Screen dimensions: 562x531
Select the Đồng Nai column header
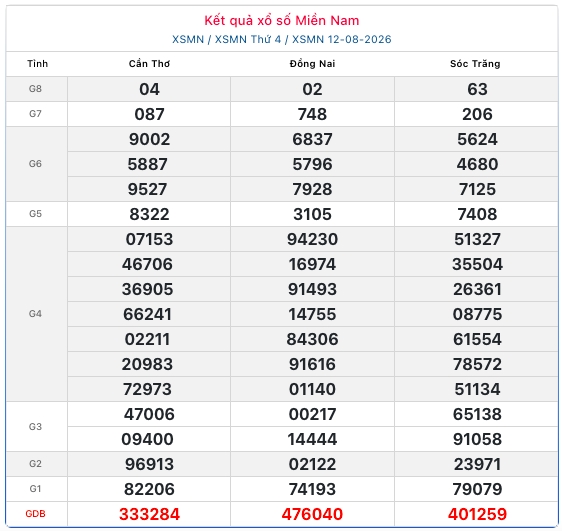pyautogui.click(x=312, y=63)
